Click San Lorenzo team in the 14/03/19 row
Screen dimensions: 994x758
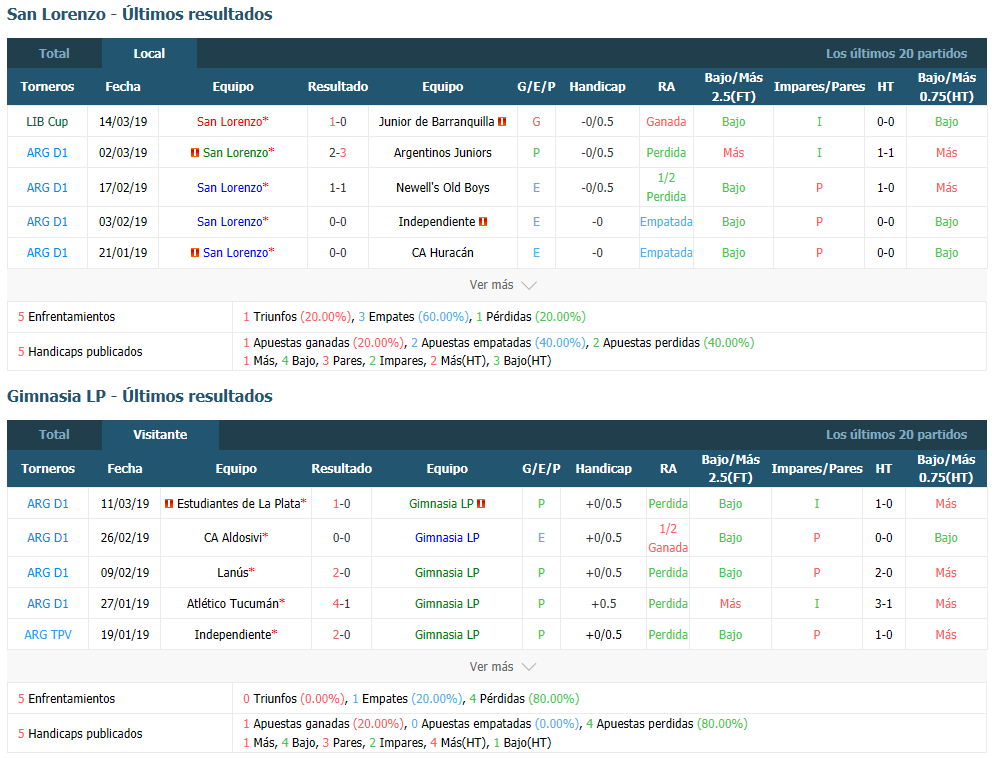pyautogui.click(x=229, y=122)
